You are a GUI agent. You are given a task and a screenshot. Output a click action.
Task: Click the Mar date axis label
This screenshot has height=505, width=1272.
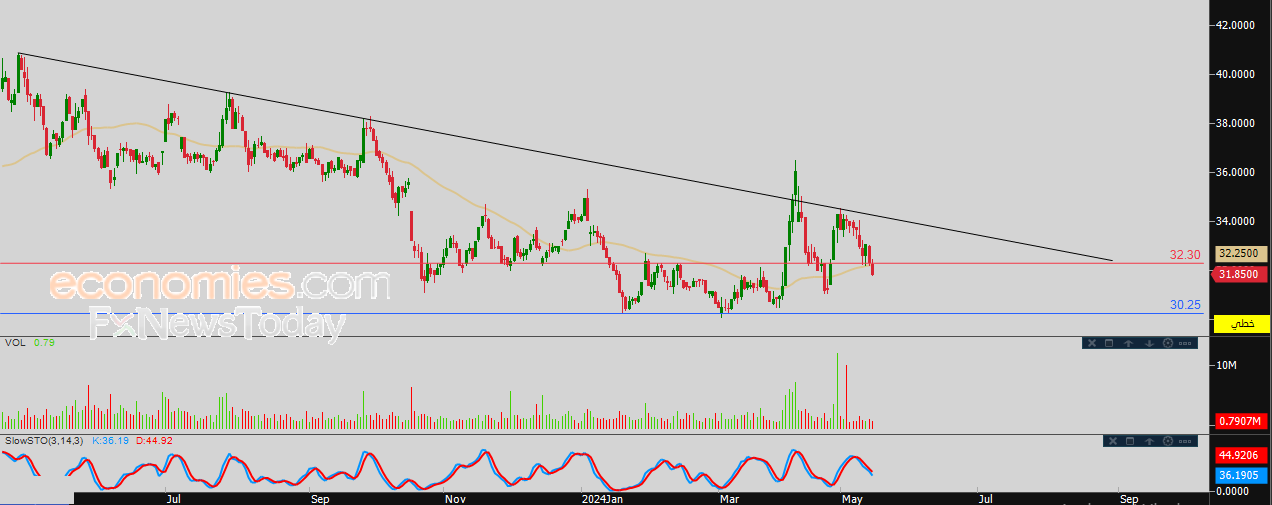[x=729, y=498]
